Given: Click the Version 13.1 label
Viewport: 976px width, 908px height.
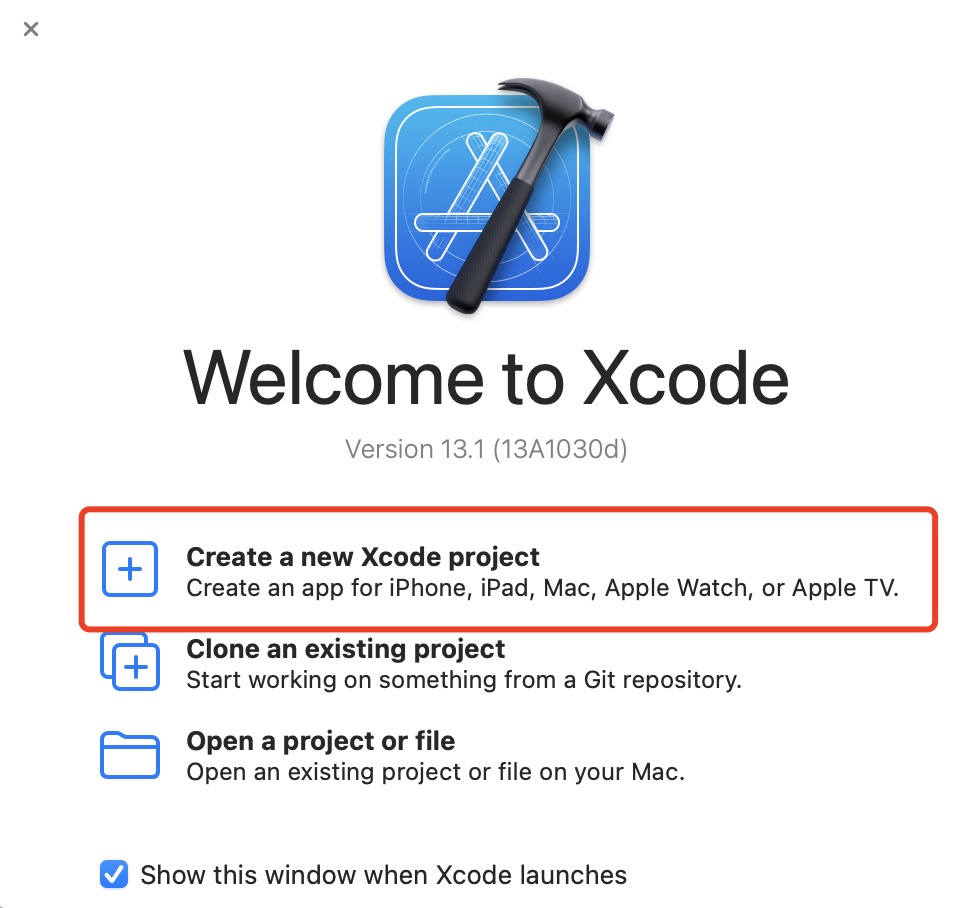Looking at the screenshot, I should click(x=415, y=449).
